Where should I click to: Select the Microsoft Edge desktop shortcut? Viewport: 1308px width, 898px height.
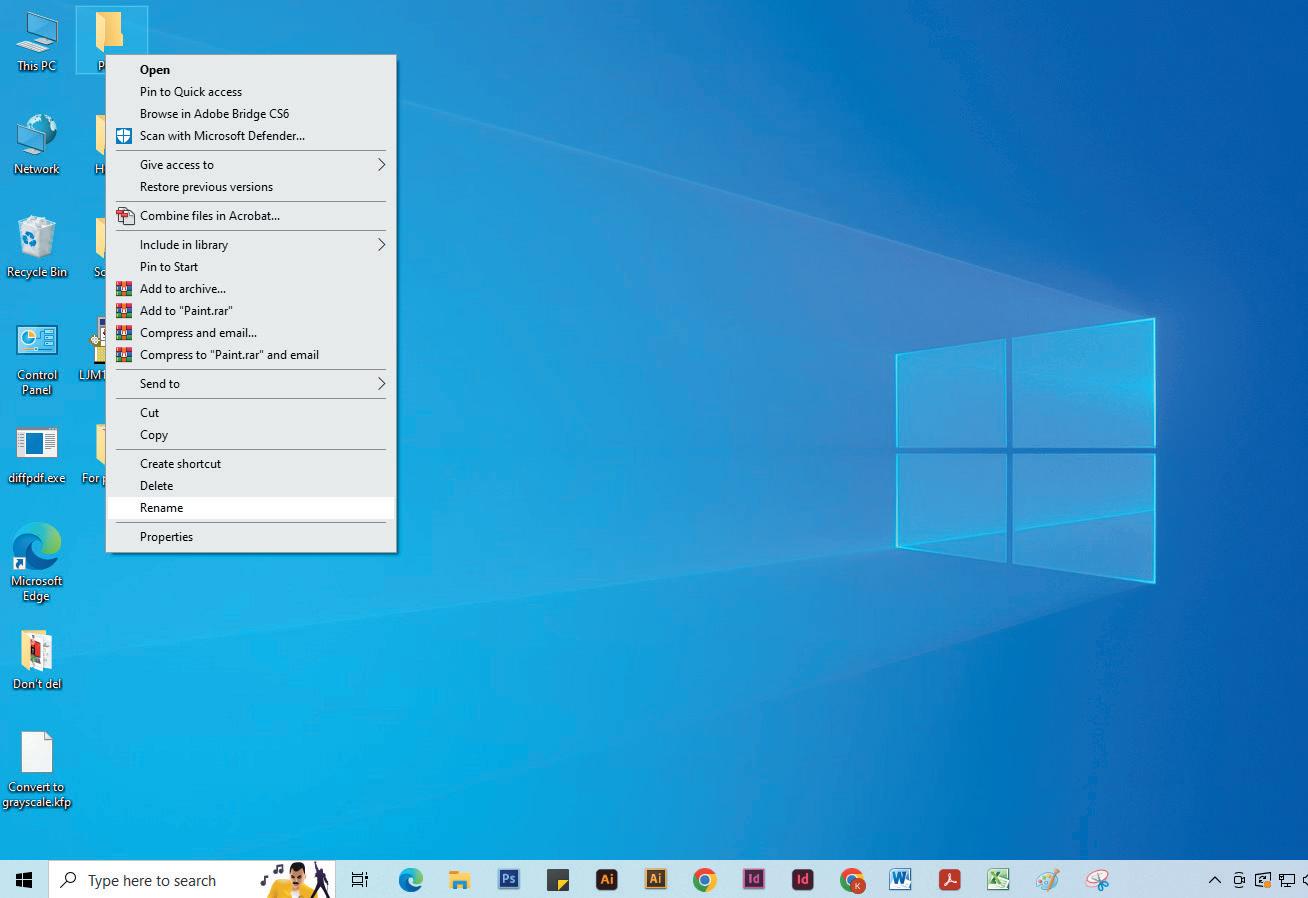[x=36, y=562]
